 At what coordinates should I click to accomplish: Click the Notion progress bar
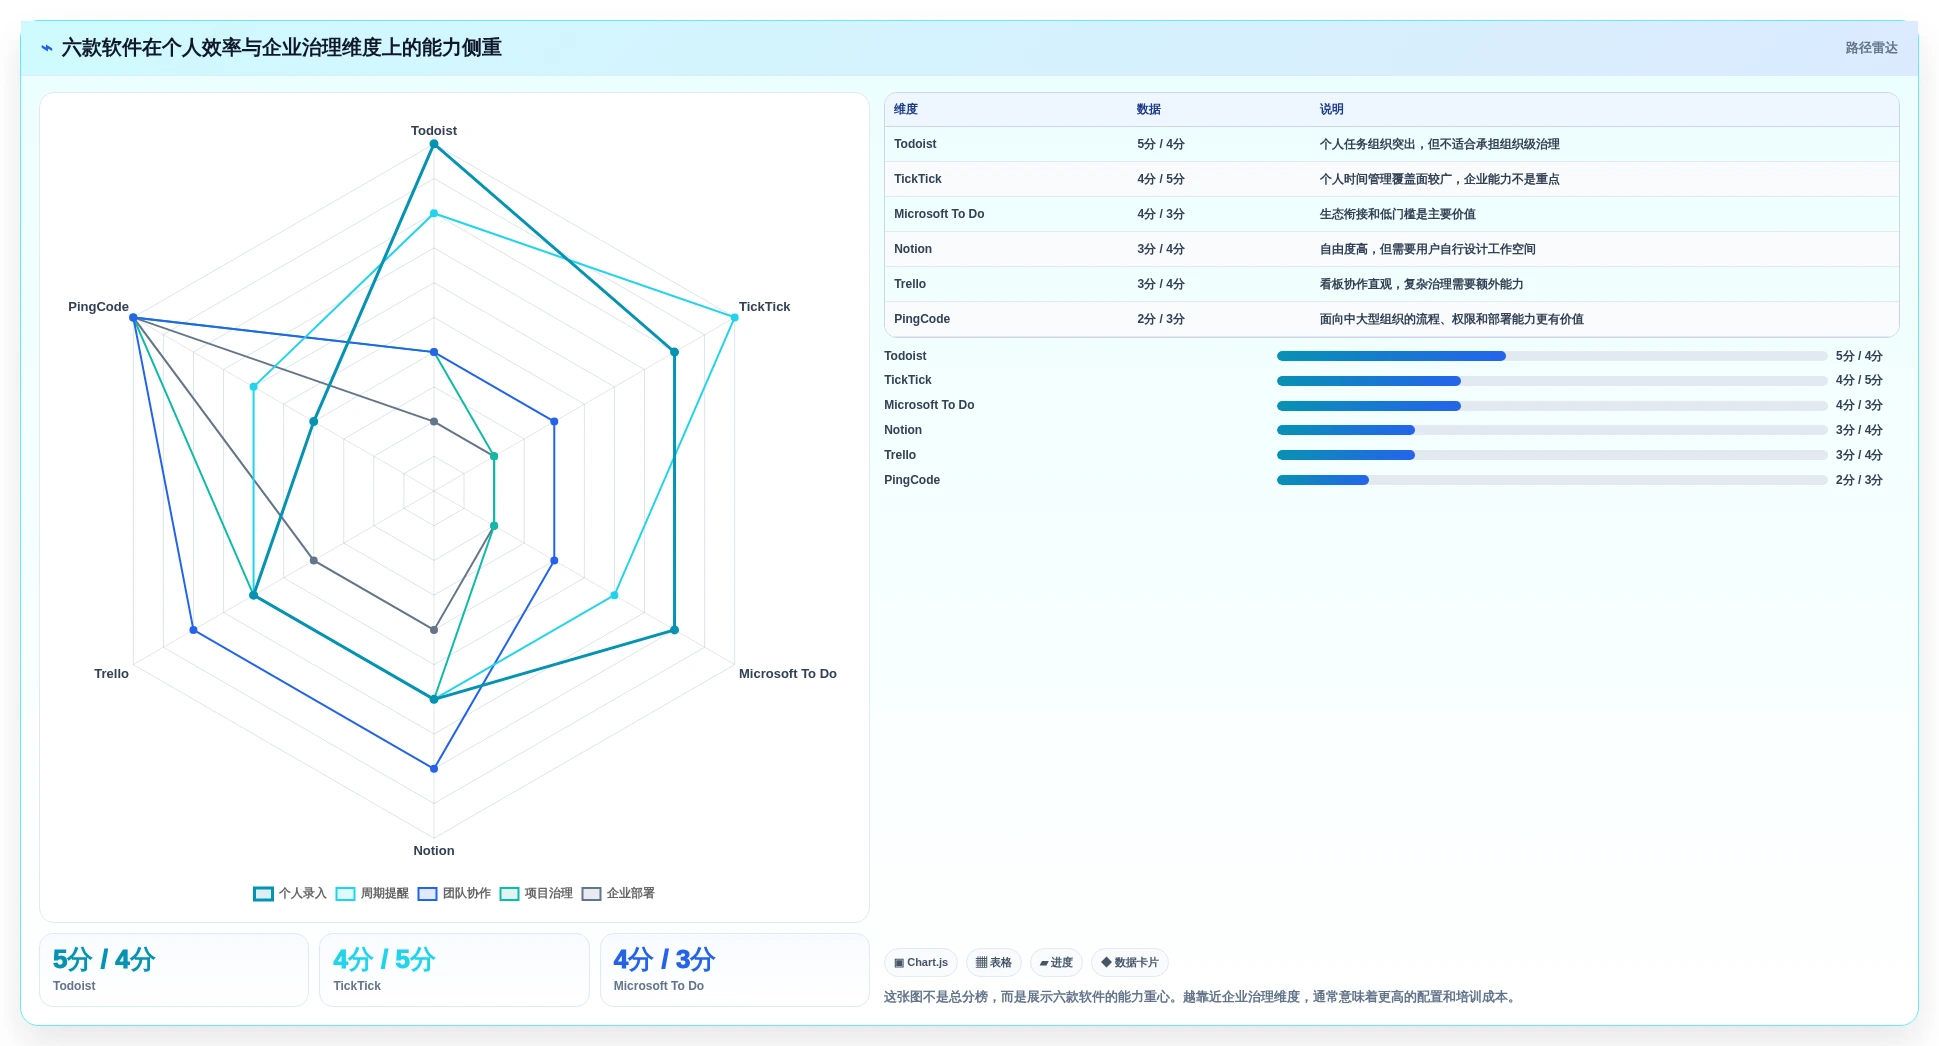pos(1552,430)
